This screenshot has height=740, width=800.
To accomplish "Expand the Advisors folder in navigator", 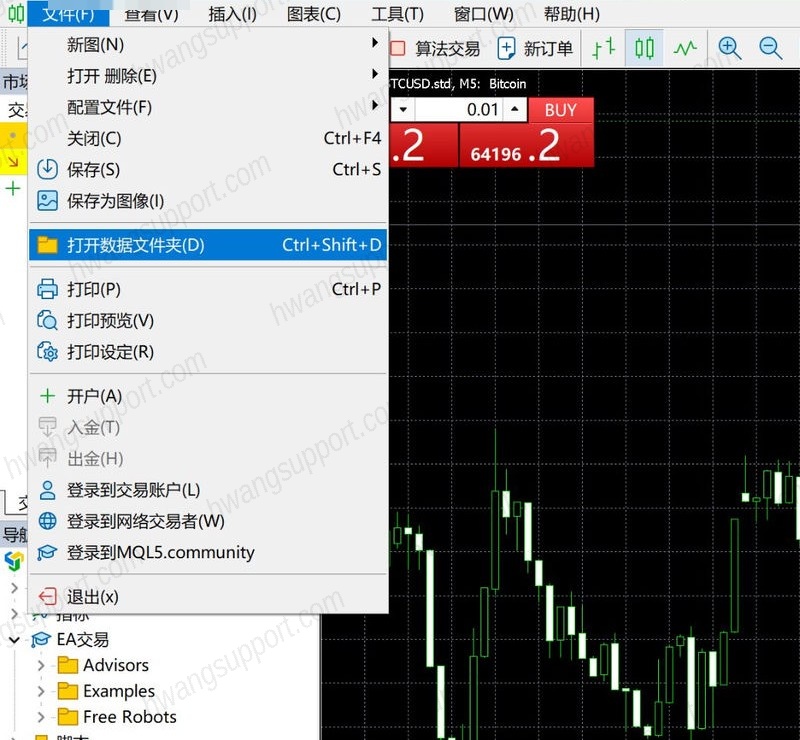I will point(41,665).
